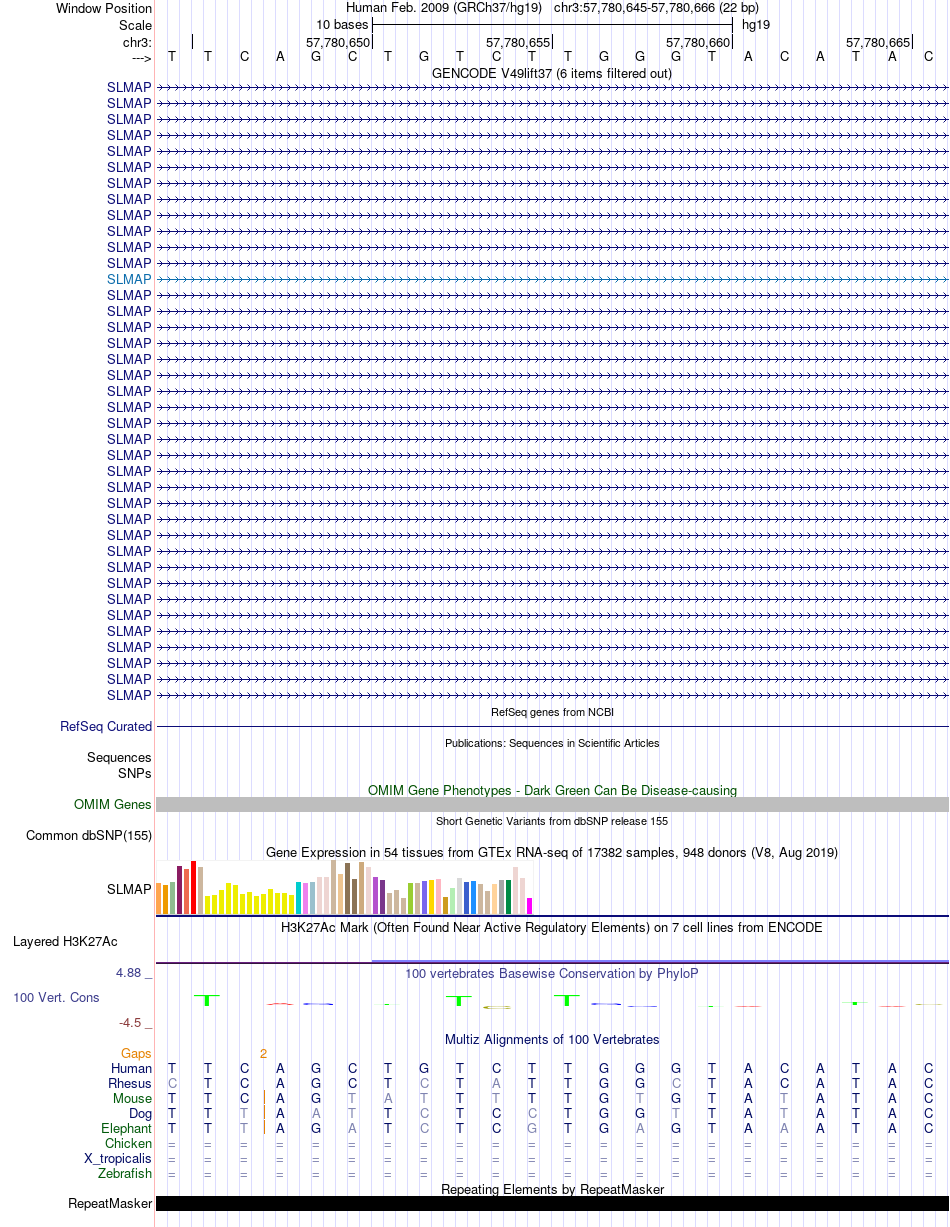Viewport: 950px width, 1227px height.
Task: Click the Scale label
Action: point(135,25)
